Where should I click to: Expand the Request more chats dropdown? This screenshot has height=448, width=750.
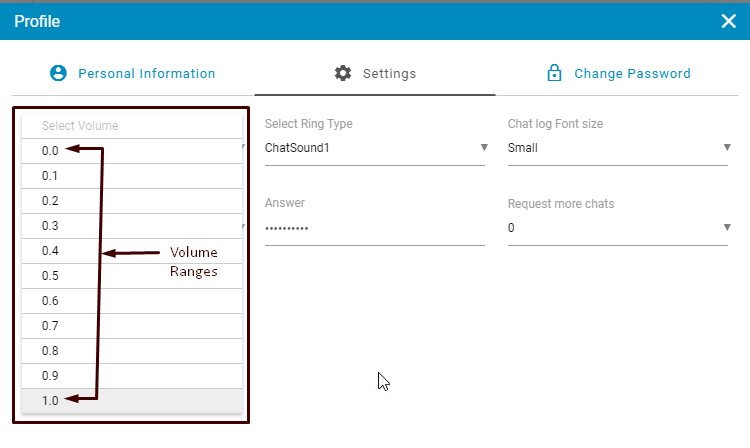tap(618, 228)
